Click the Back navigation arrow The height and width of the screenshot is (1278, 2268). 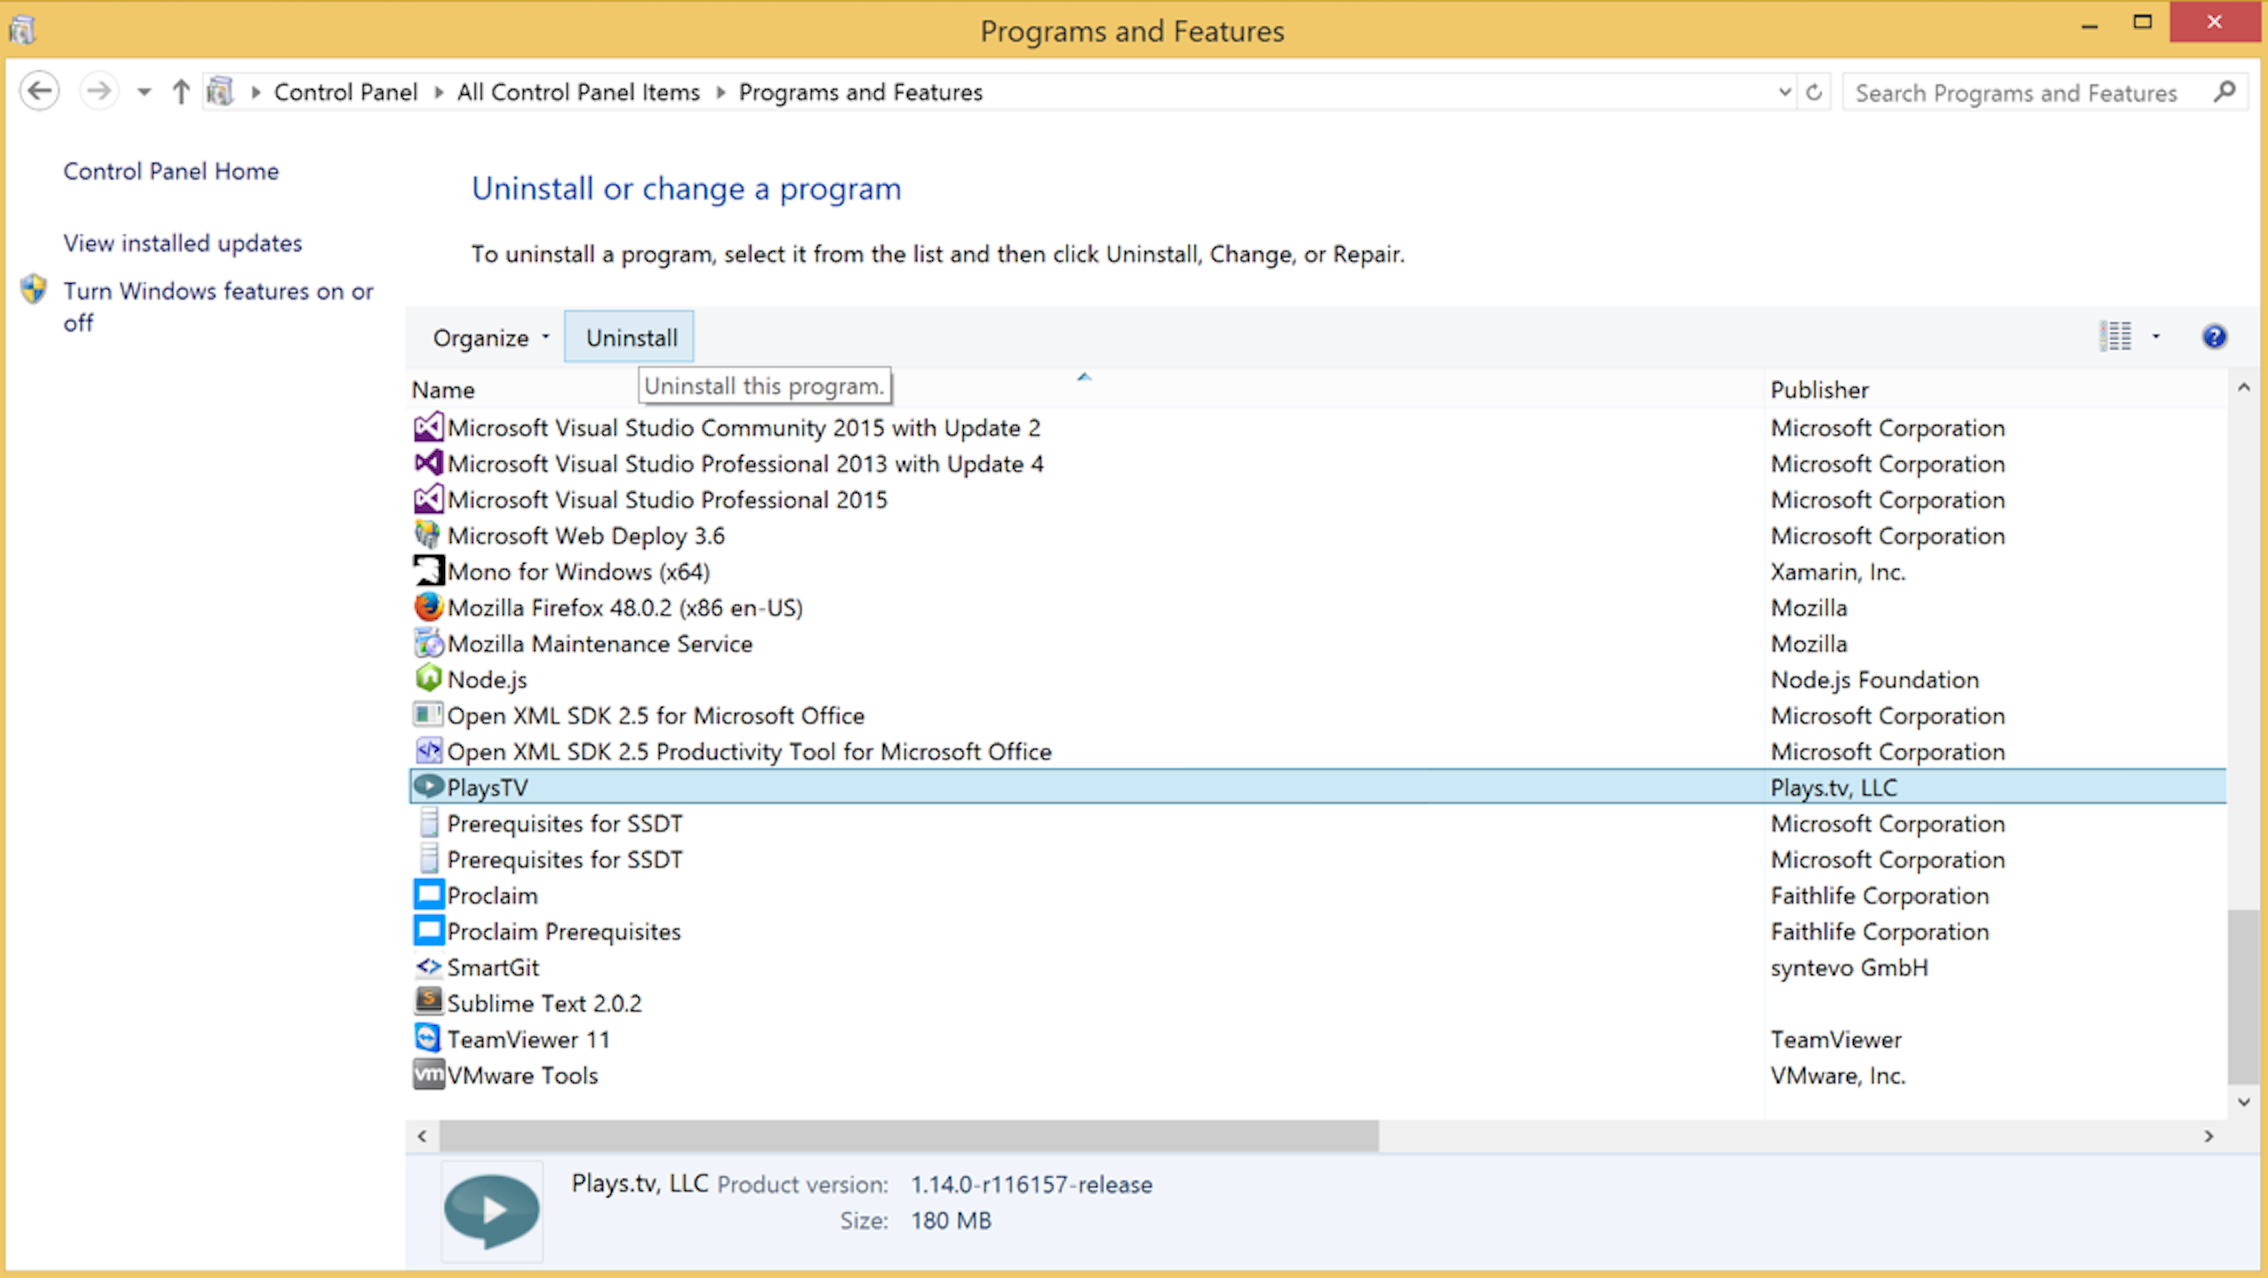click(x=40, y=92)
